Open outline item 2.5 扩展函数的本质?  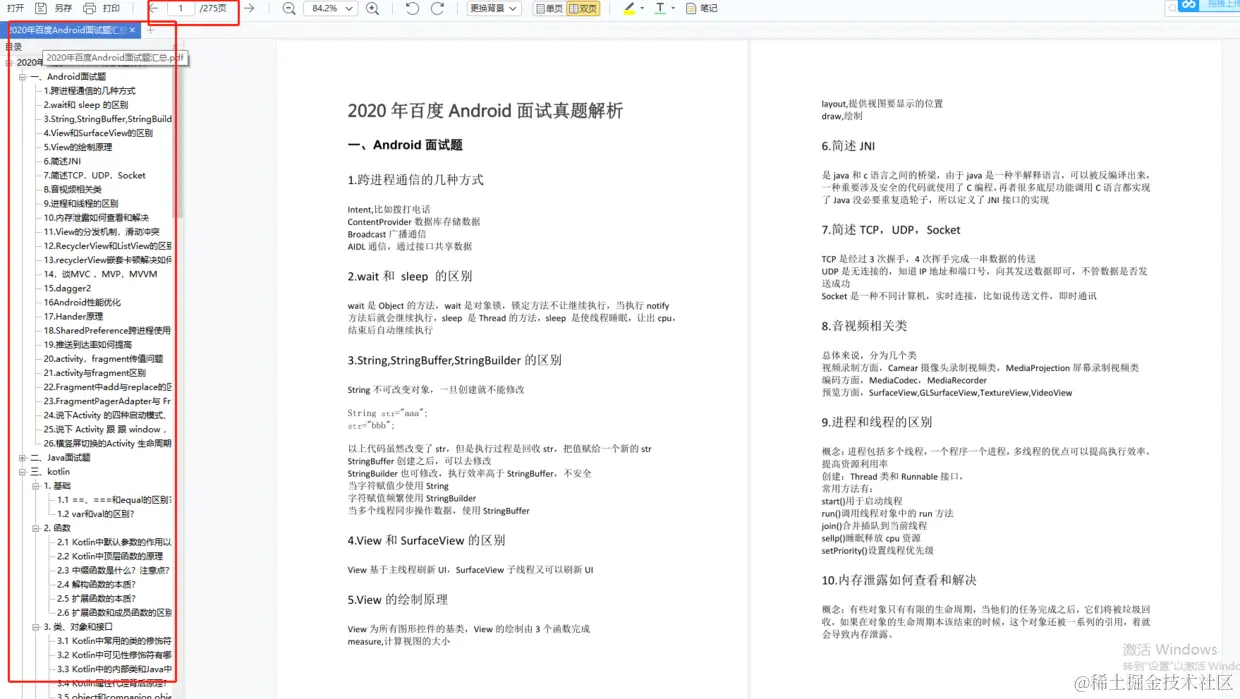pos(96,598)
